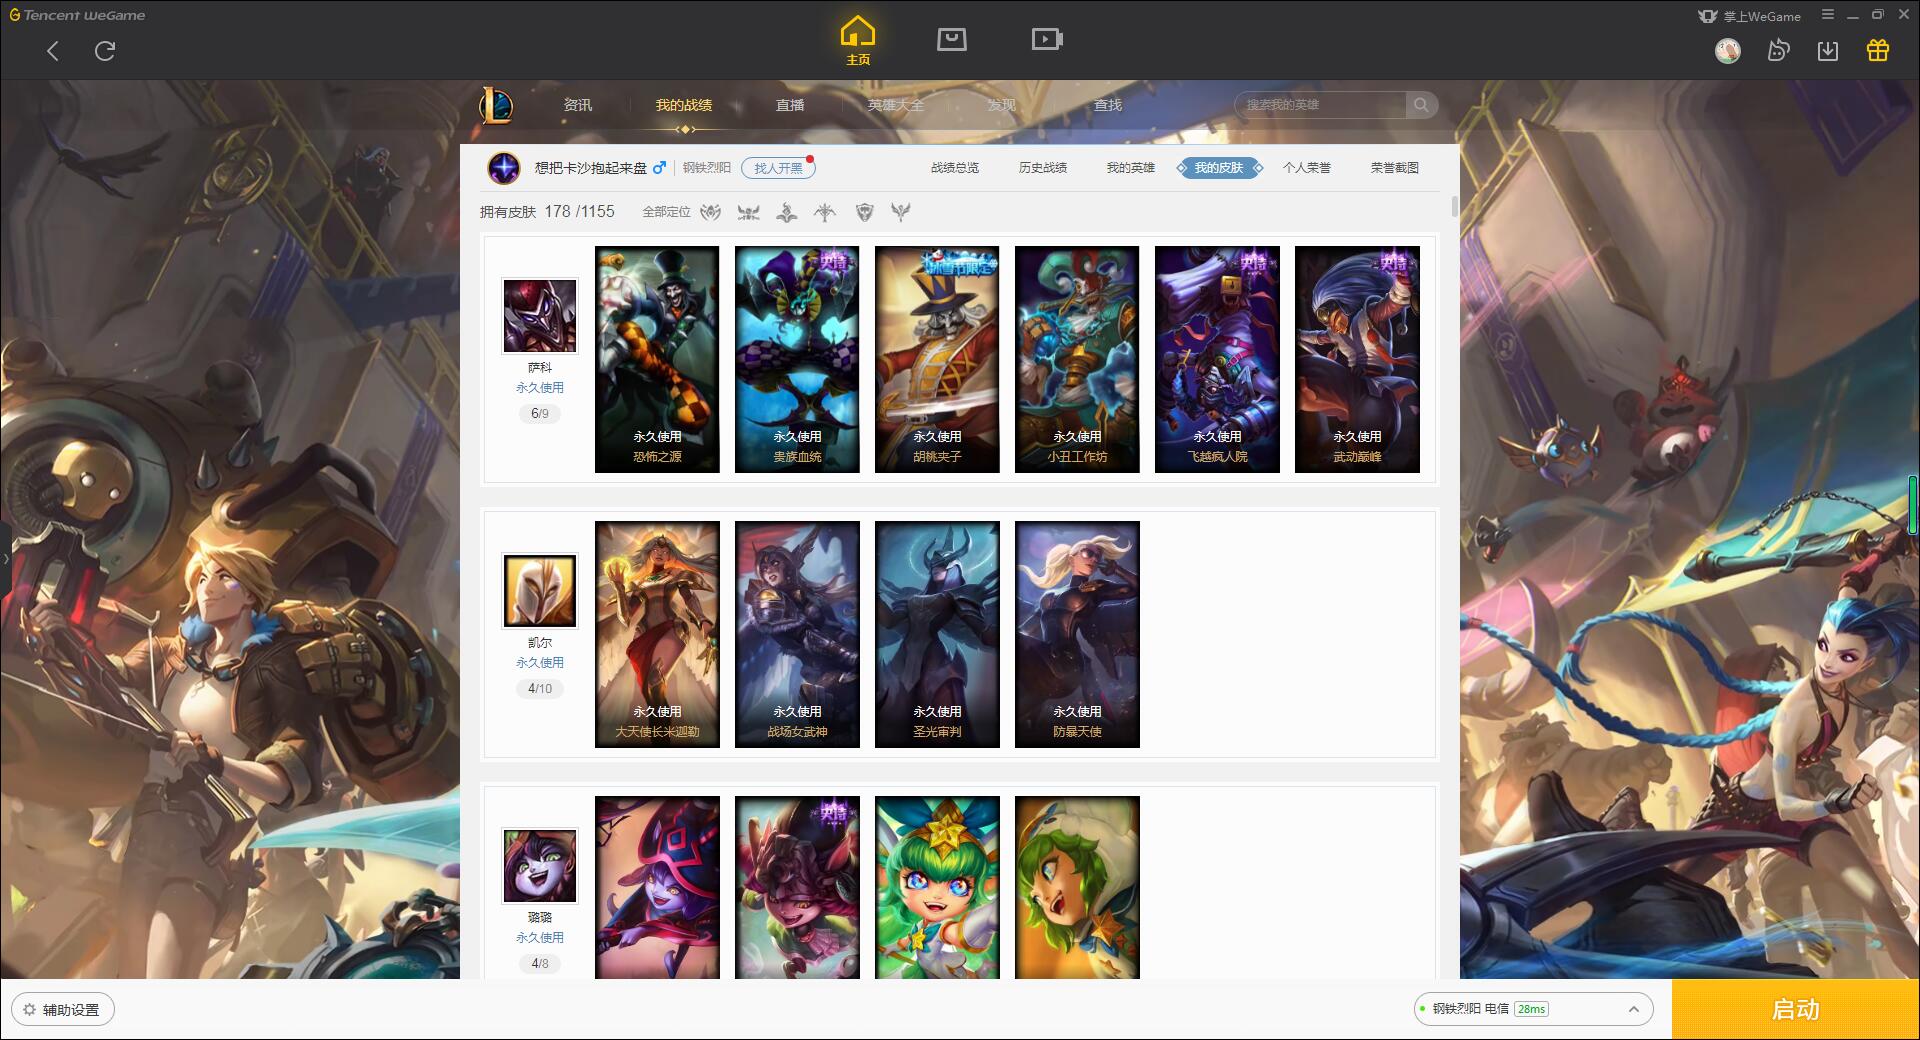Open the 直播 live stream tab
This screenshot has width=1920, height=1040.
point(790,105)
